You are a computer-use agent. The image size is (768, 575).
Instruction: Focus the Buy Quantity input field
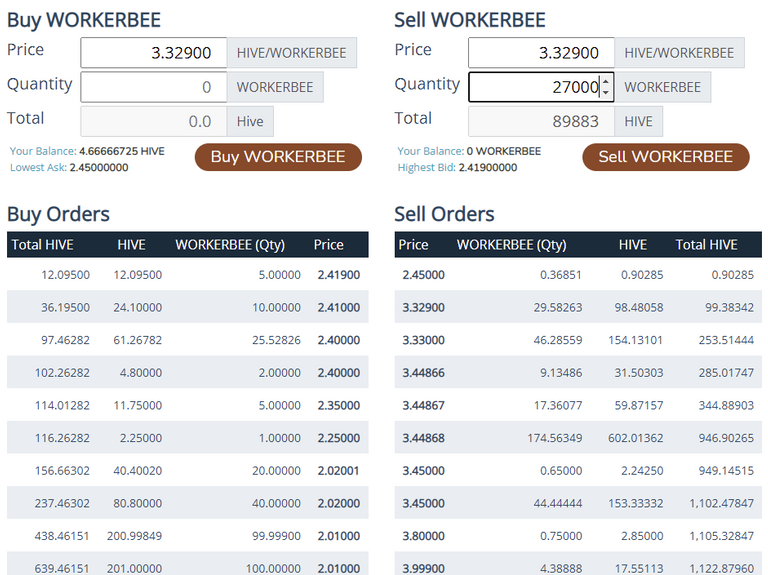point(154,87)
